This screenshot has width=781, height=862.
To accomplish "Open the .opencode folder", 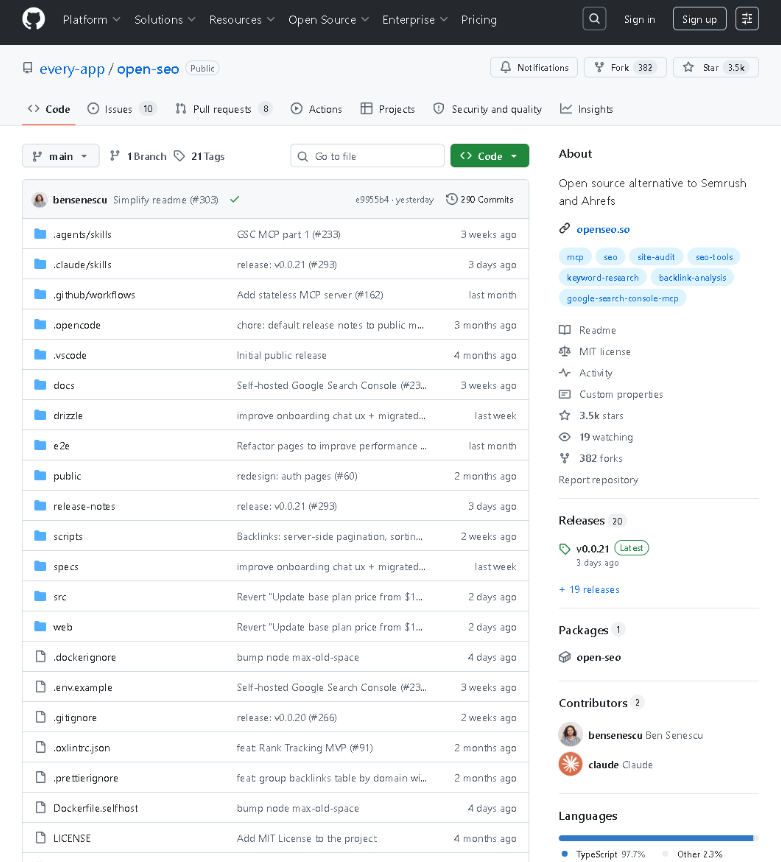I will pos(76,325).
